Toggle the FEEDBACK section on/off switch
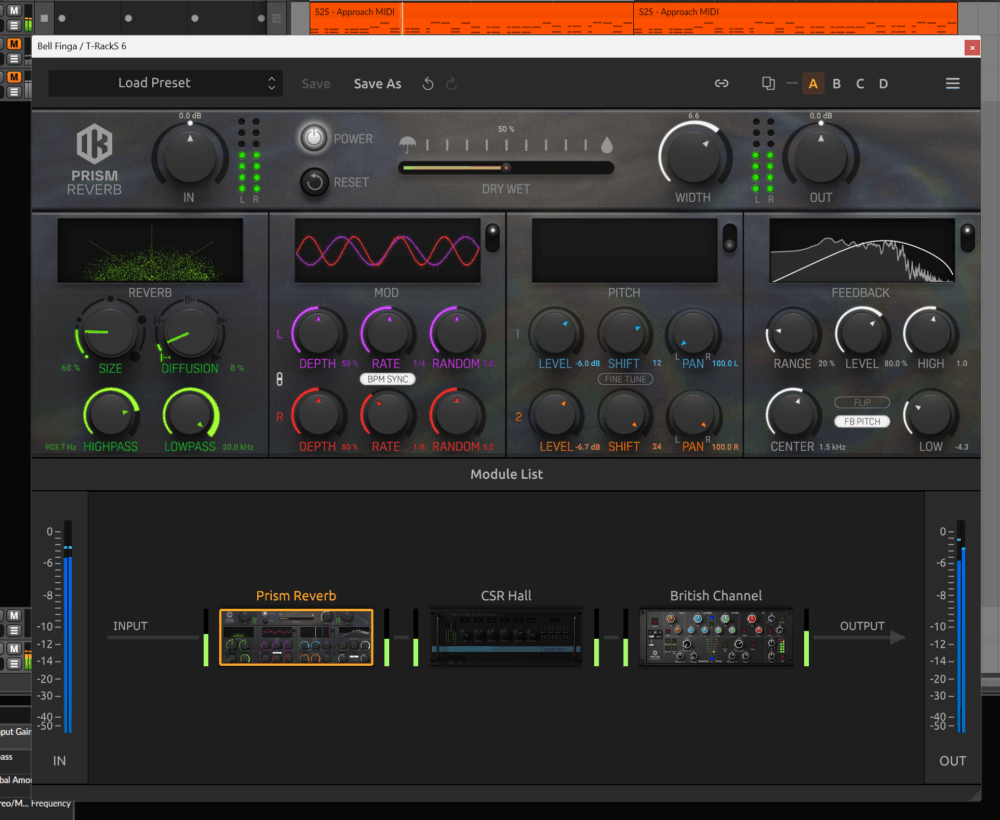Screen dimensions: 1000x820 (x=967, y=237)
